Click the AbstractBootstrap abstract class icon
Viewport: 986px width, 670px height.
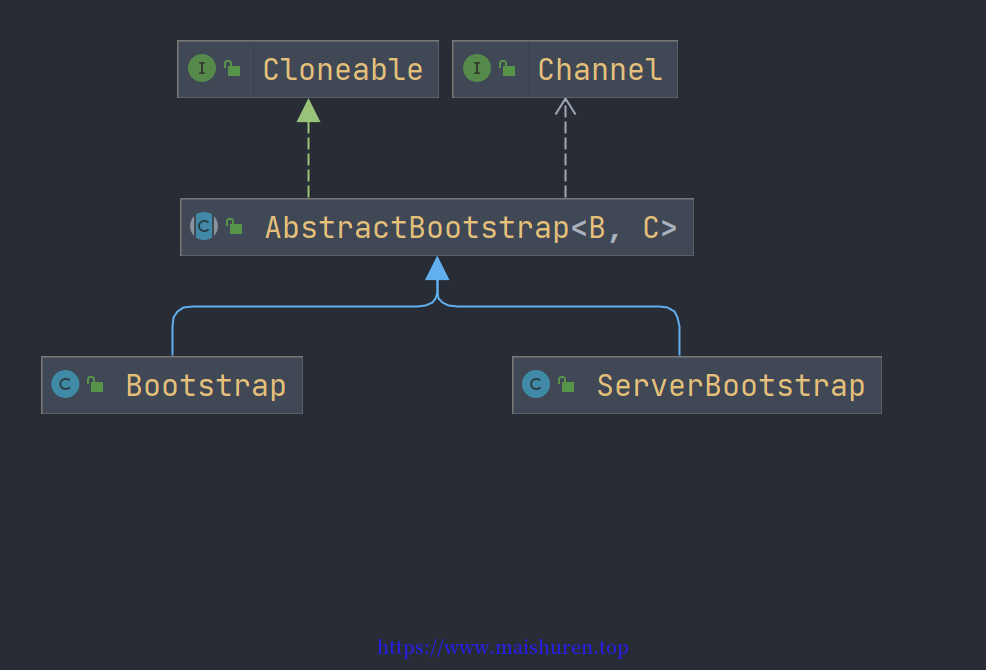(204, 226)
